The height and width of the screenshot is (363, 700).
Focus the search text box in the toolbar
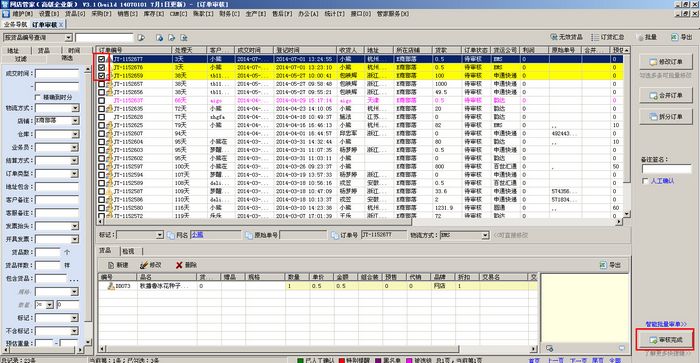104,38
